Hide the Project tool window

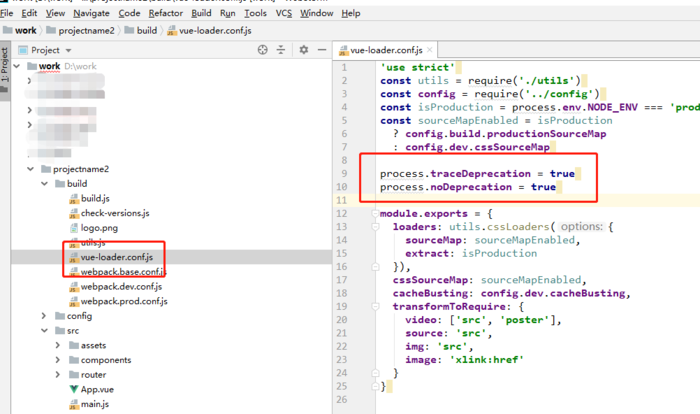click(x=321, y=50)
